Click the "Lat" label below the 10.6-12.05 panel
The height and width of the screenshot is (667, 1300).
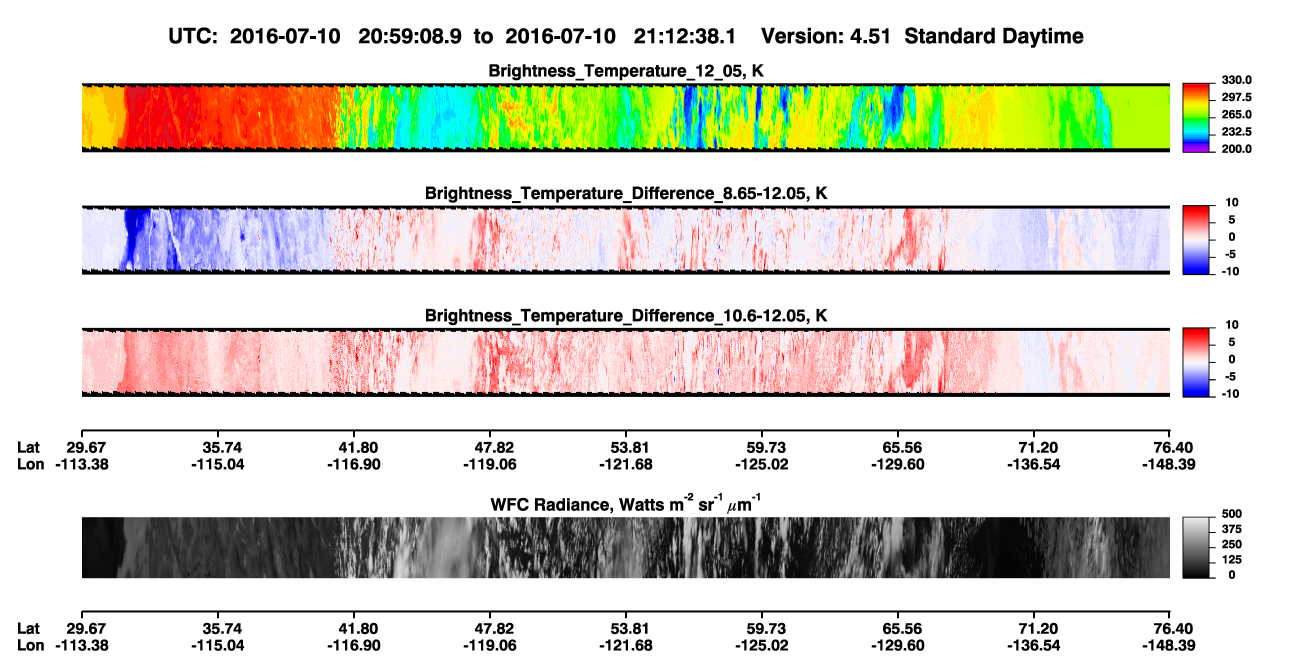click(30, 448)
